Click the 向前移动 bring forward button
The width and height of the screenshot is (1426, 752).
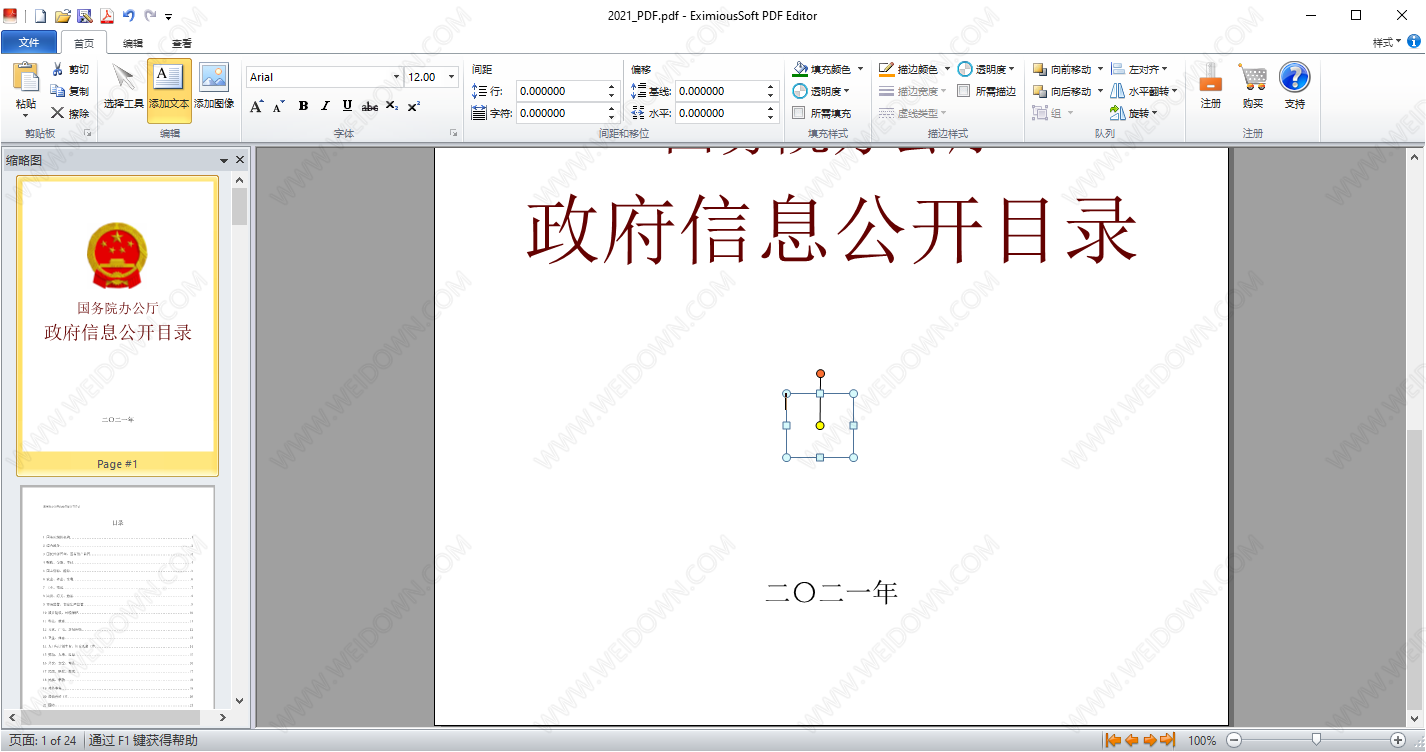coord(1062,69)
